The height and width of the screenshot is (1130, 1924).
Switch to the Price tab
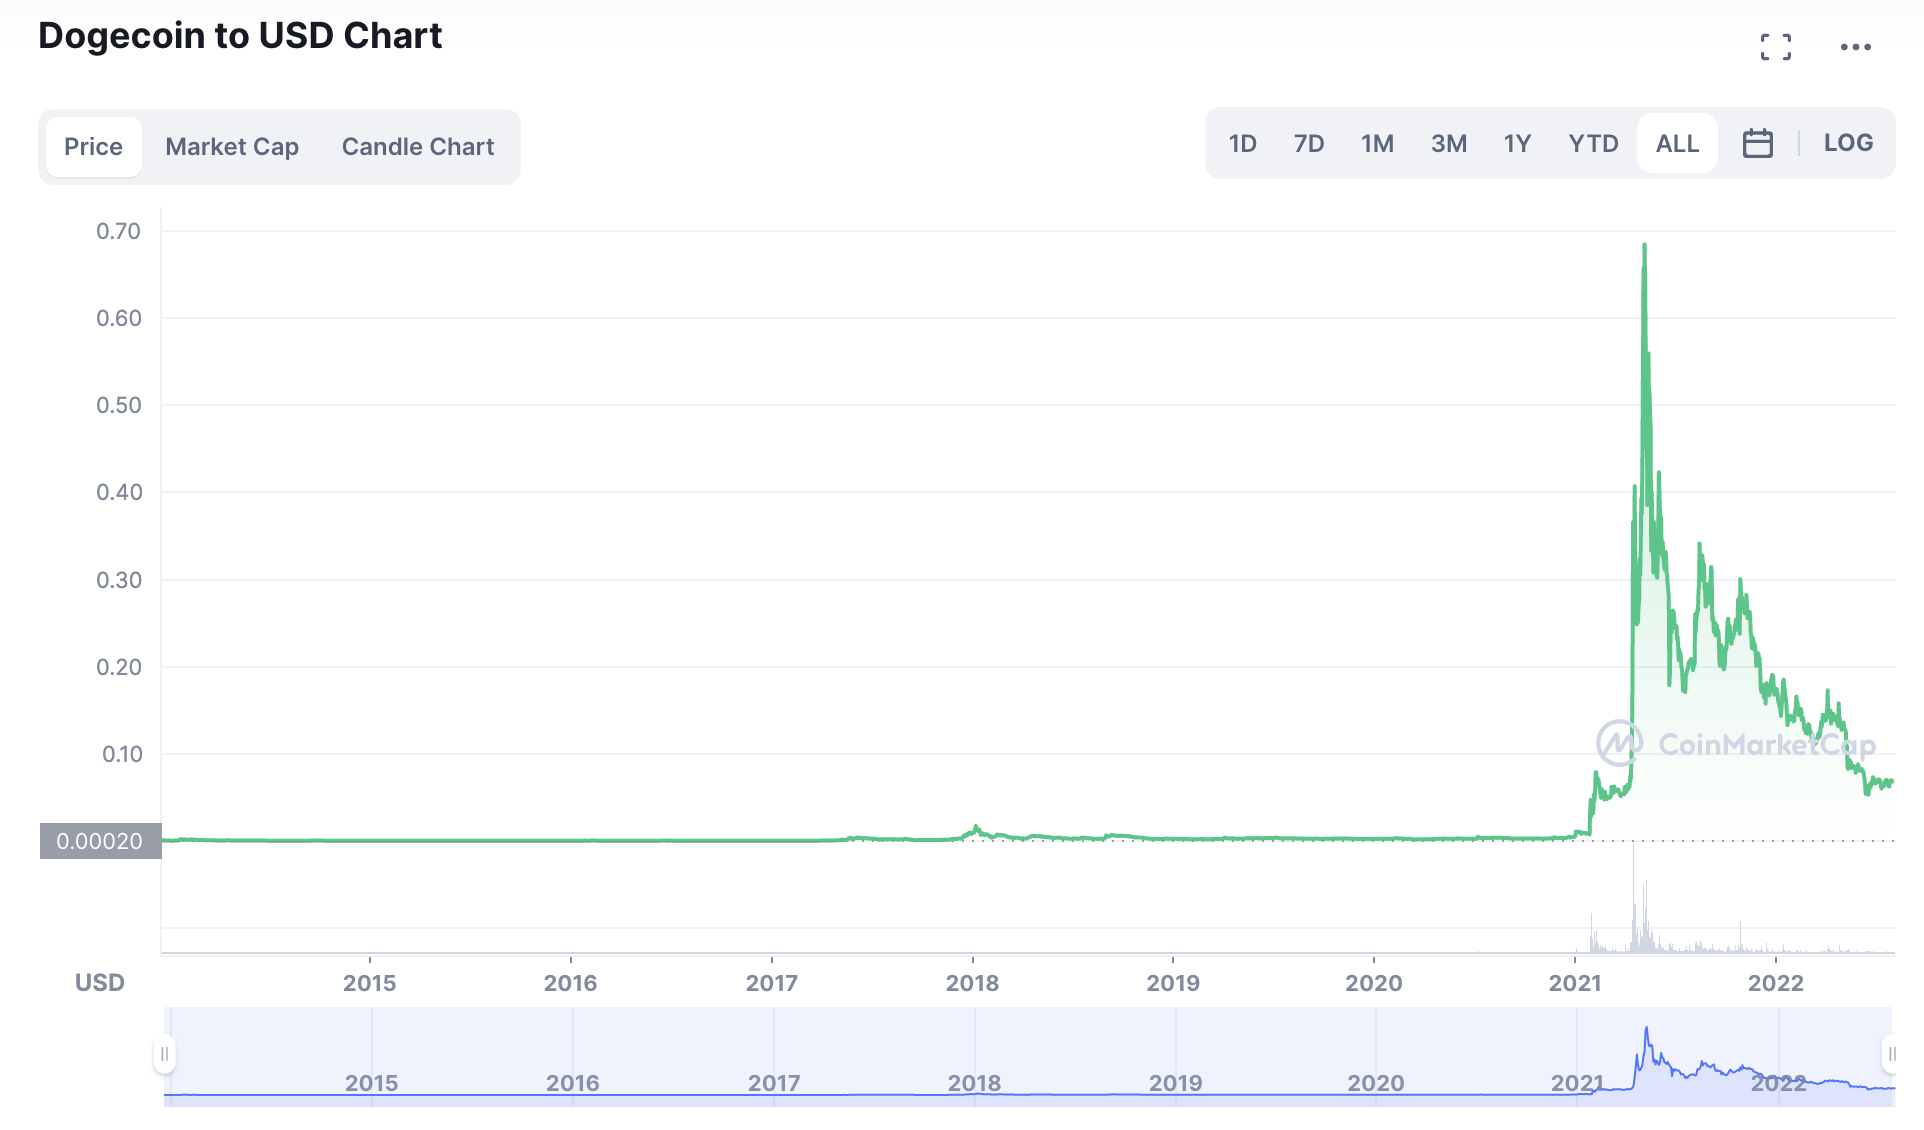click(x=93, y=147)
